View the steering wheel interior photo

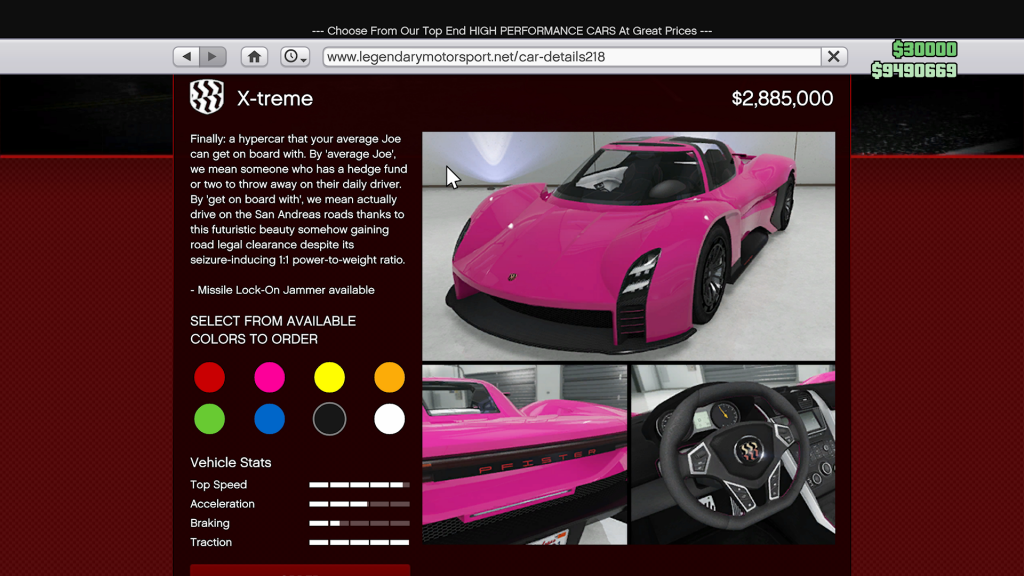click(x=732, y=454)
